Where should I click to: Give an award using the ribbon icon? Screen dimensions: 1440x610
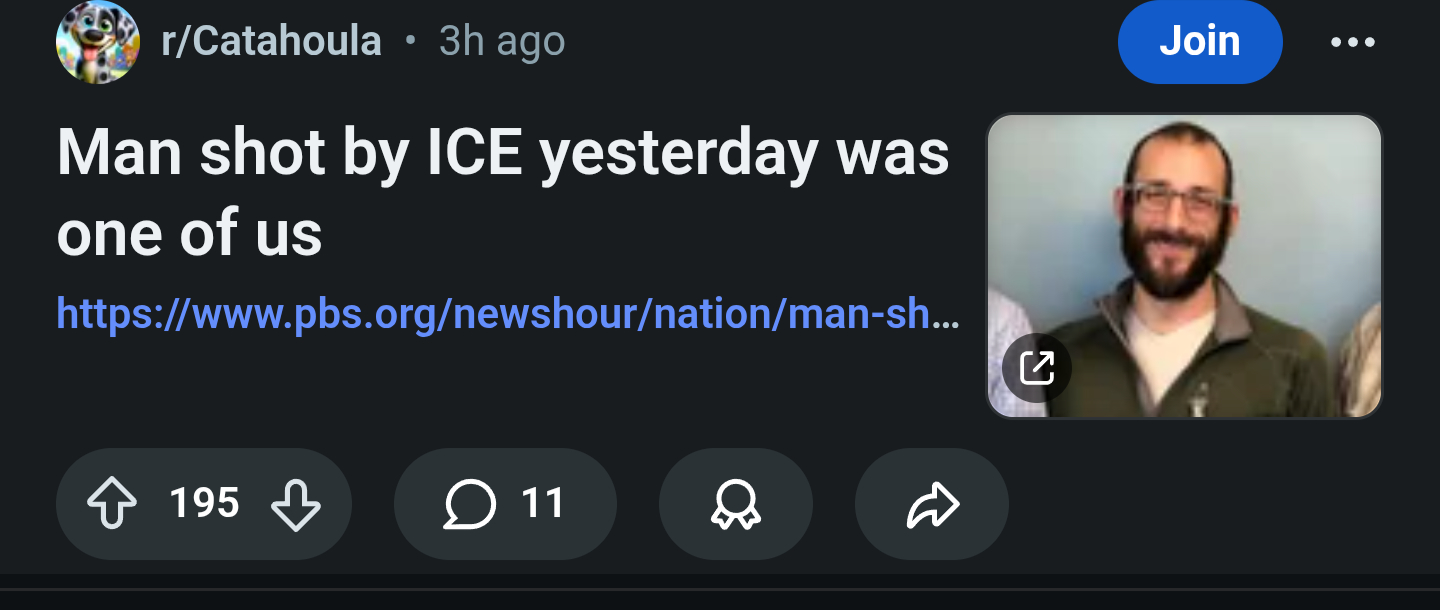[x=735, y=503]
